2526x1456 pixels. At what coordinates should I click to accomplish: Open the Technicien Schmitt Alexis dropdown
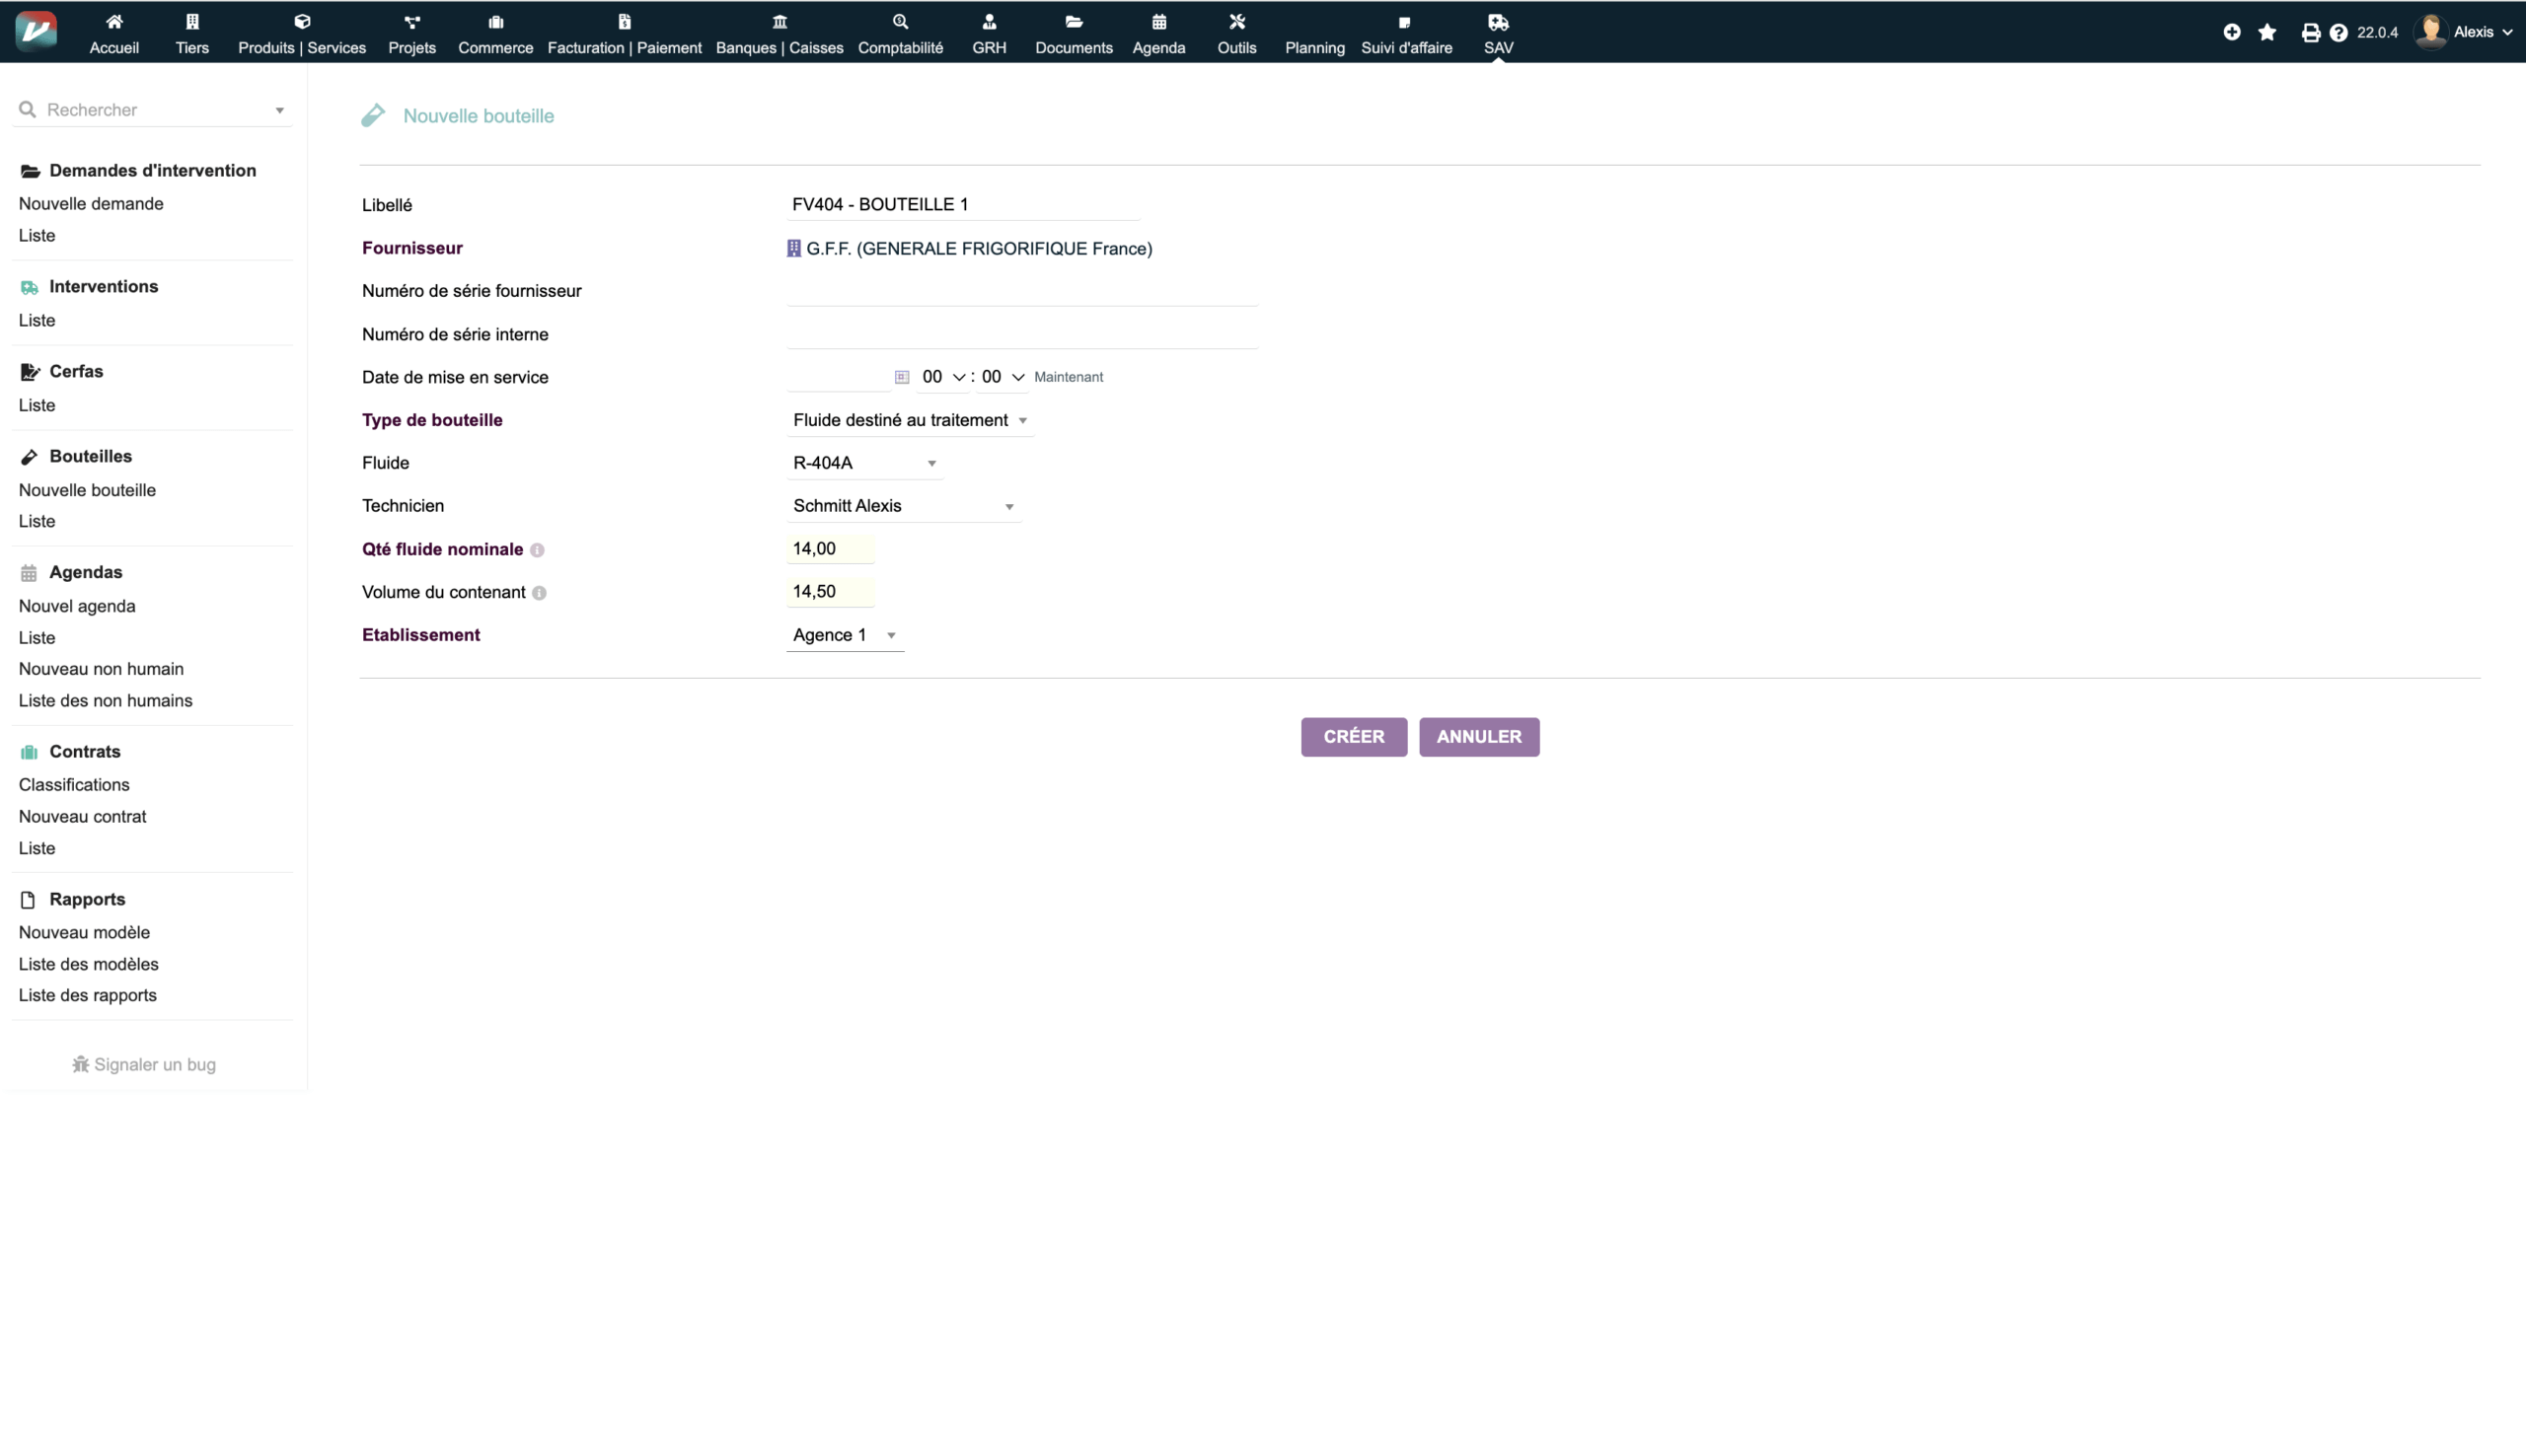(x=902, y=506)
